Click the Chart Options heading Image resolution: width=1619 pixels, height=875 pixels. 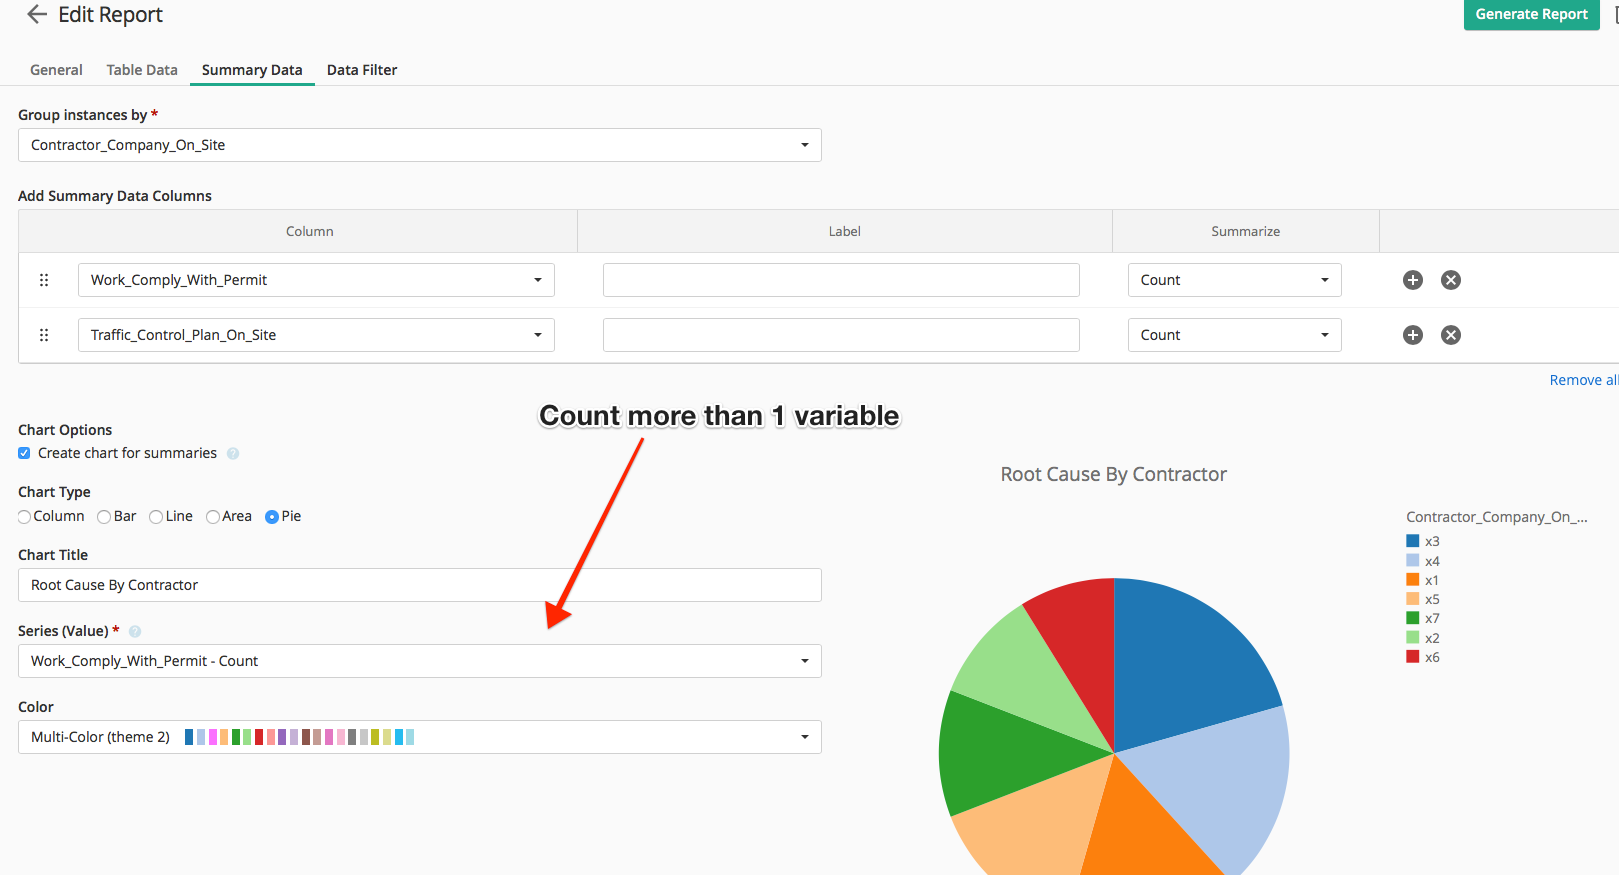pyautogui.click(x=65, y=430)
